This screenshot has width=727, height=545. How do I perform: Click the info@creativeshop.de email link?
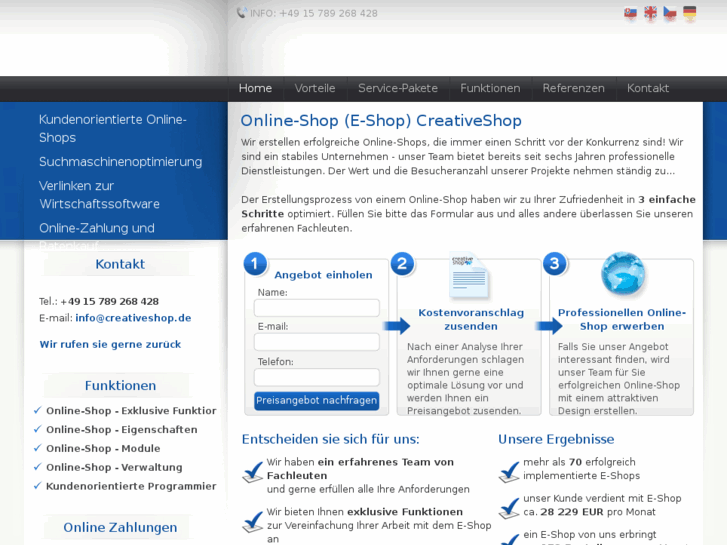[x=133, y=318]
